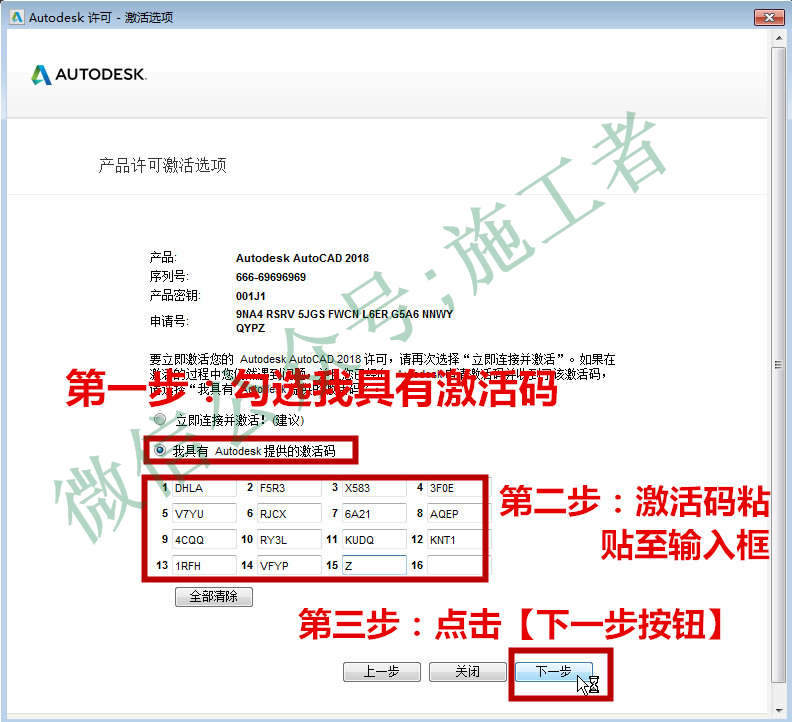
Task: Close the Autodesk license window
Action: [x=769, y=17]
